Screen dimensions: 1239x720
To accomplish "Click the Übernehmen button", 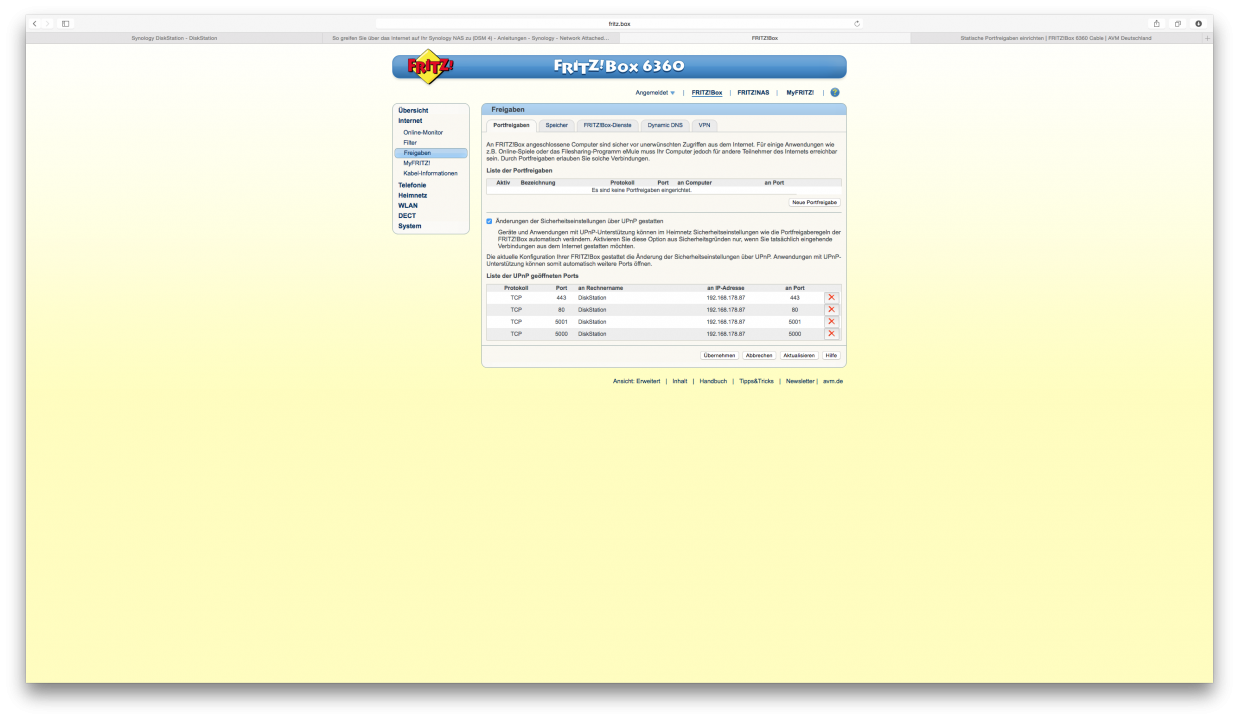I will point(720,355).
